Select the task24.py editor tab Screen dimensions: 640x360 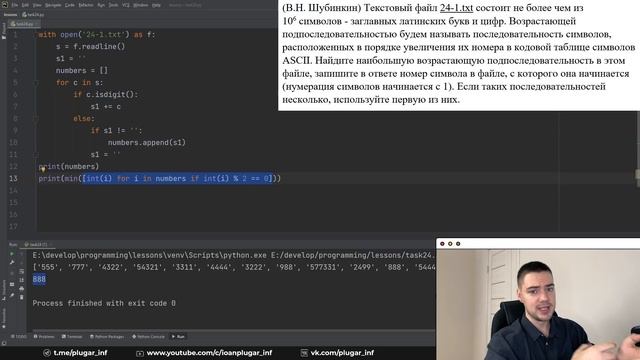[24, 24]
